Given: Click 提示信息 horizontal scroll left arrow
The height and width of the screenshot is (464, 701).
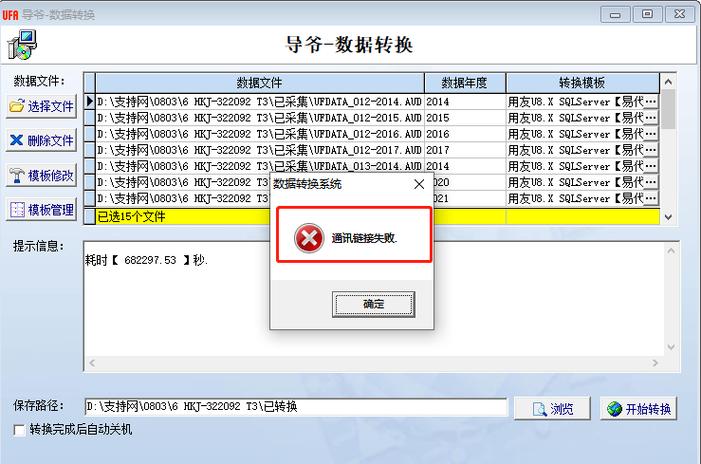Looking at the screenshot, I should (92, 363).
